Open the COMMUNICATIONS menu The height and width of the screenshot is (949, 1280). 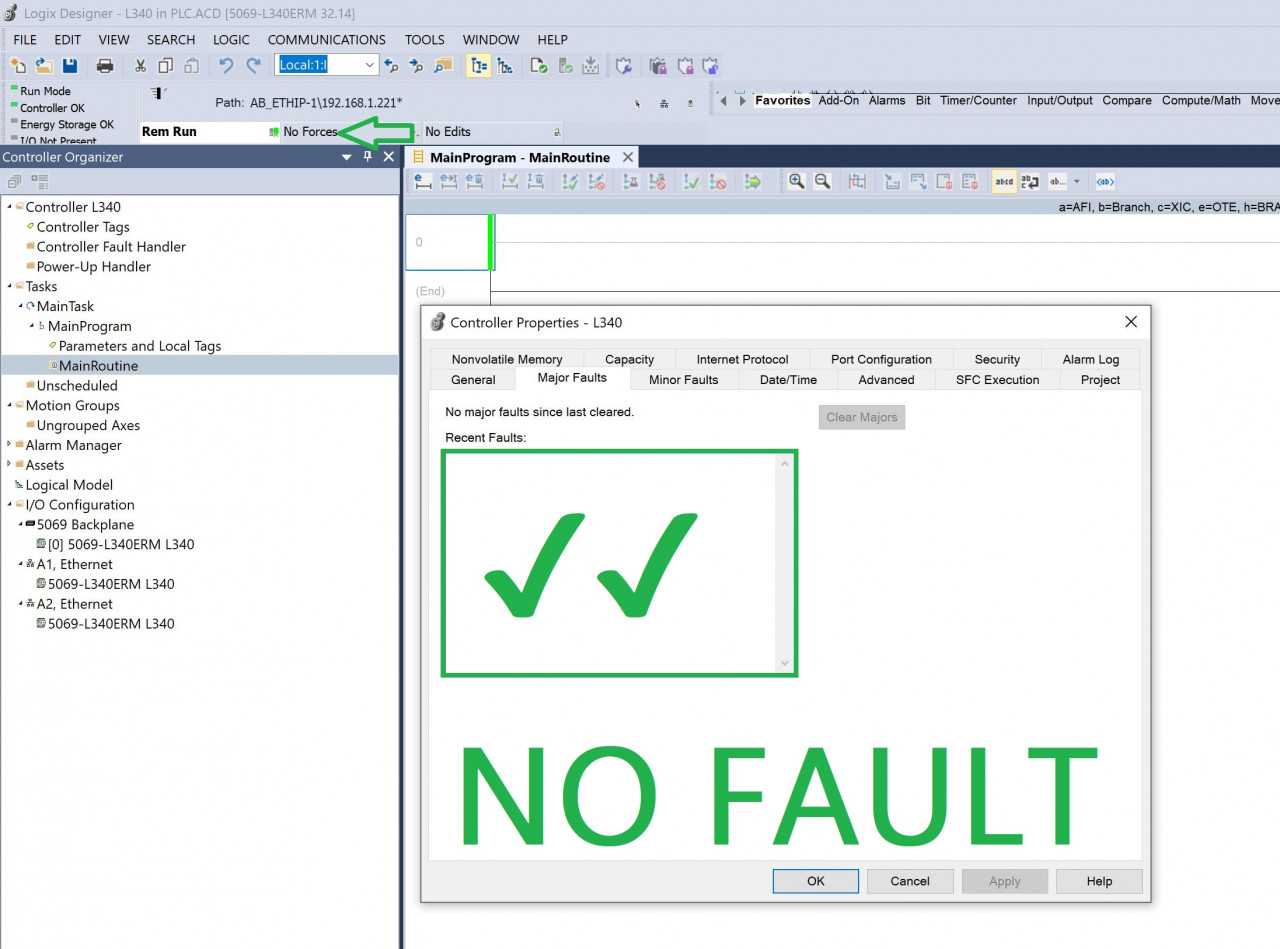[327, 40]
